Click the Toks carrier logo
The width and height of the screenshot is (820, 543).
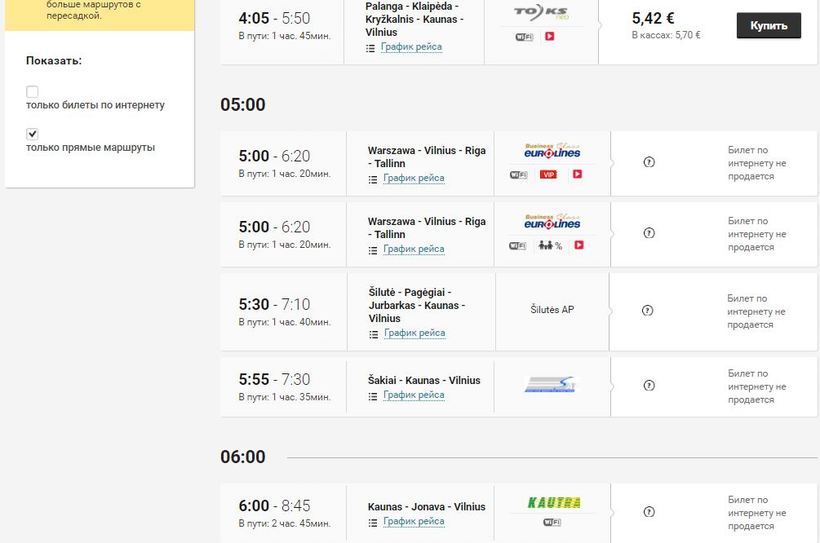[x=540, y=12]
